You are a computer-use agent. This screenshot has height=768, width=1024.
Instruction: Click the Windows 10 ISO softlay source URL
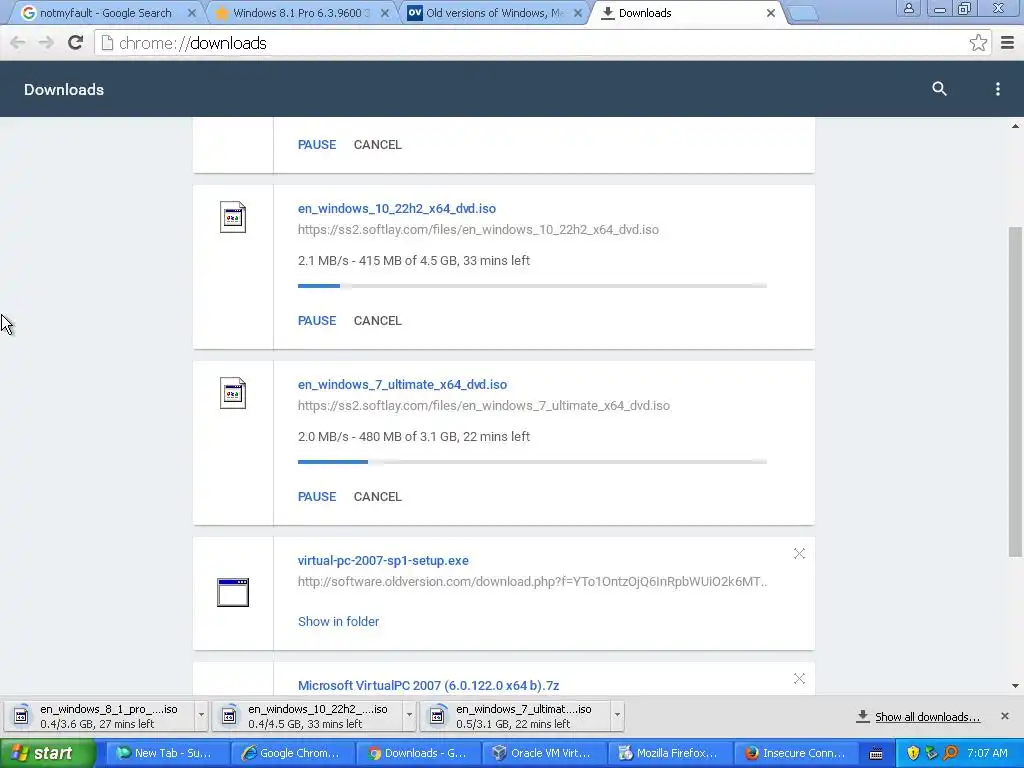(478, 229)
